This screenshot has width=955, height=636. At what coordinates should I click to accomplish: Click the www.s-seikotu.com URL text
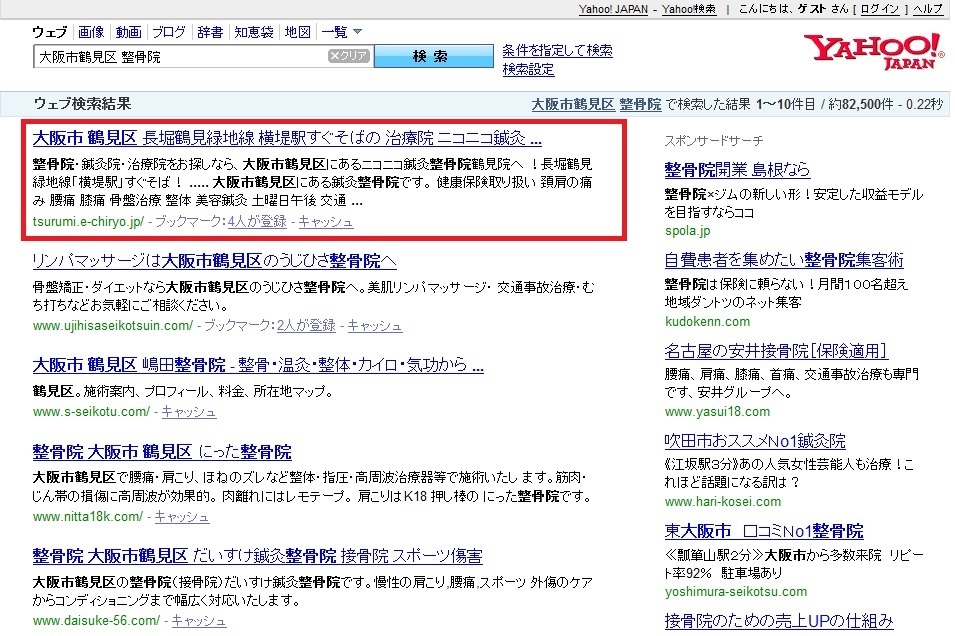pos(91,412)
